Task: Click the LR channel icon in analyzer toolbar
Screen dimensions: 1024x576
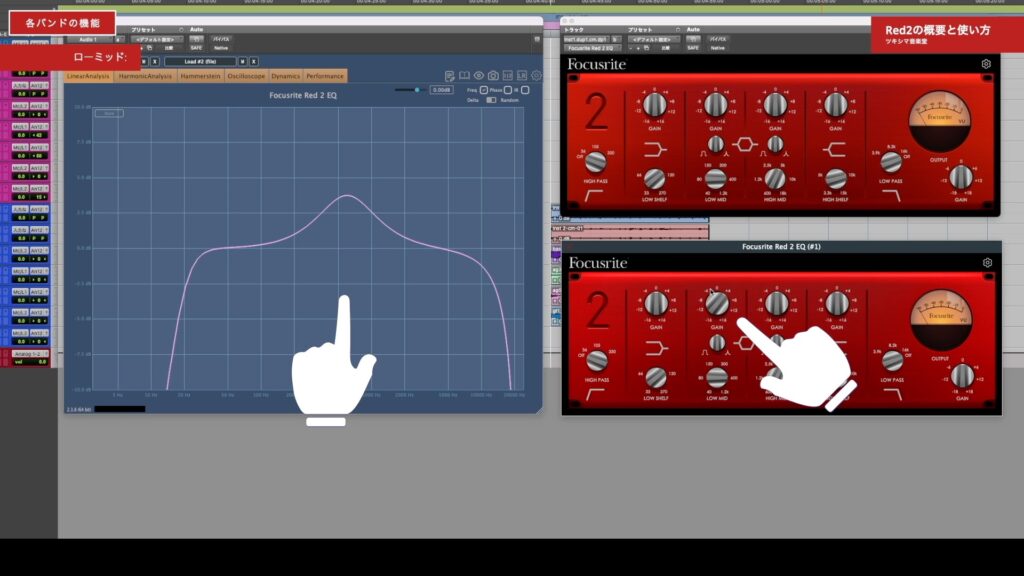Action: [522, 76]
